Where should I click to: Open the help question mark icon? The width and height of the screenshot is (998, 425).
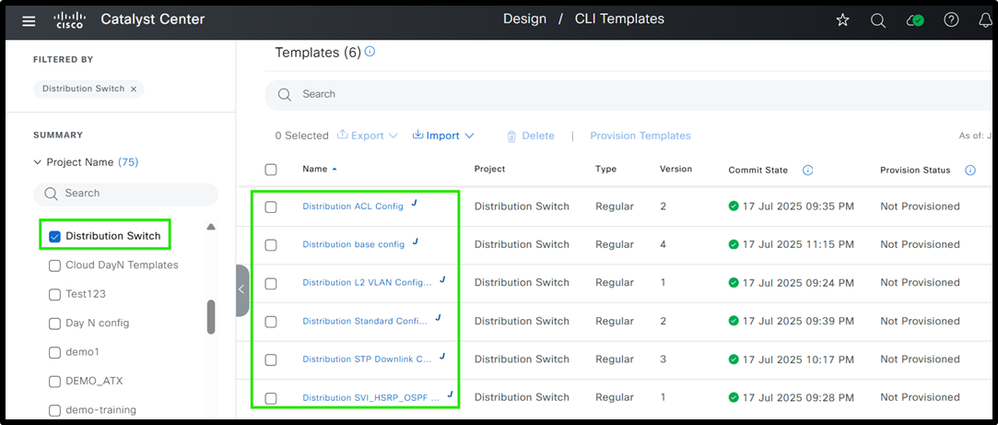coord(951,20)
